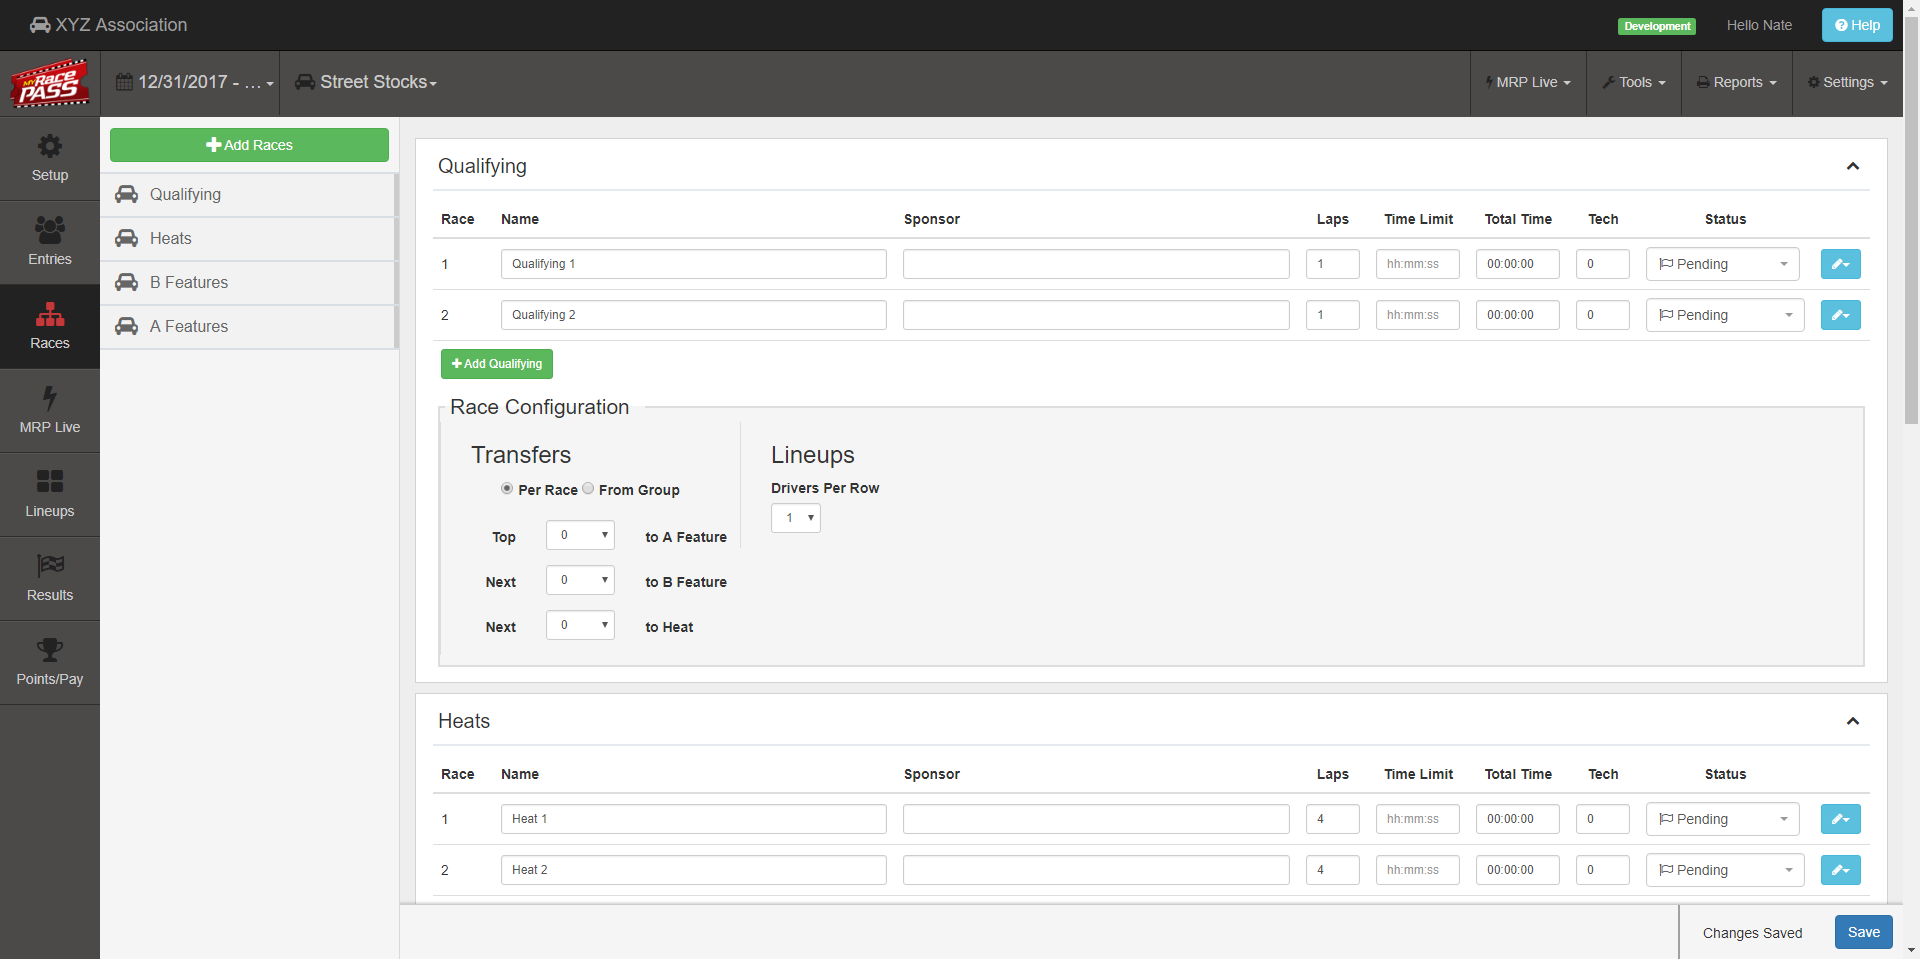Click the XYZ Association car icon

40,25
